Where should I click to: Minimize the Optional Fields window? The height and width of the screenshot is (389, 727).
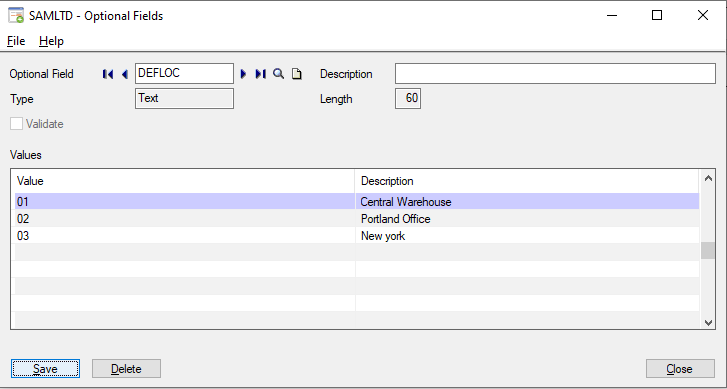(612, 15)
